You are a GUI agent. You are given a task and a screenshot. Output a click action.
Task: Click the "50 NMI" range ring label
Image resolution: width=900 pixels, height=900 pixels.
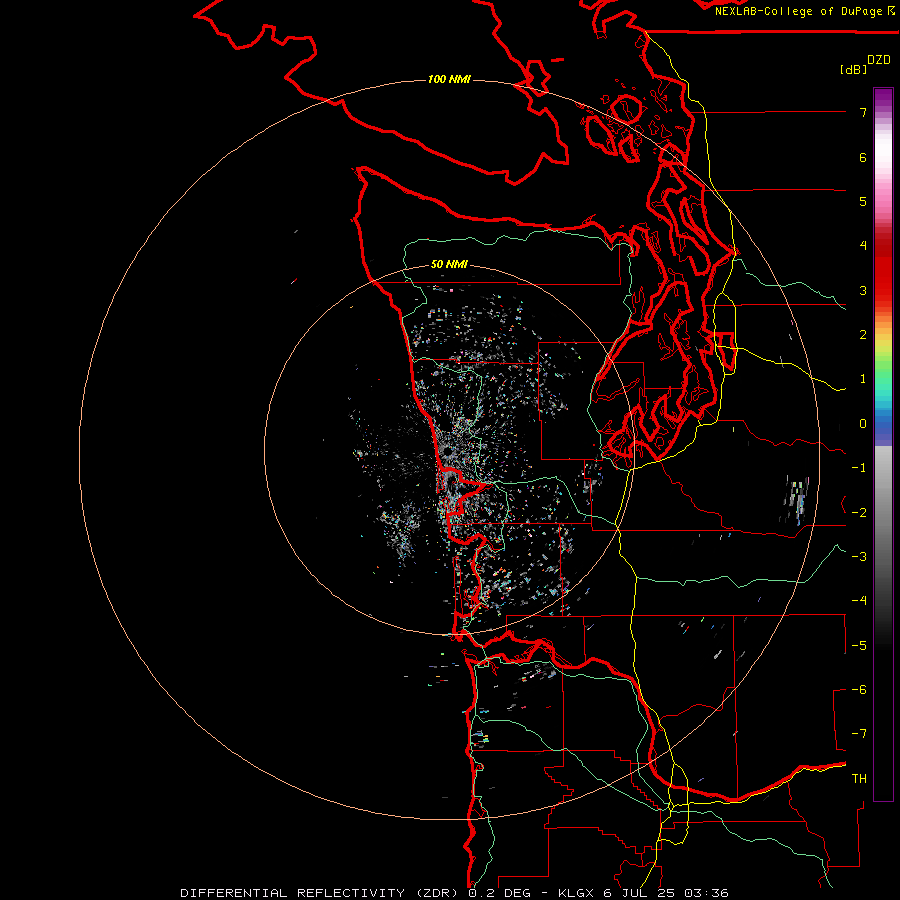click(x=449, y=264)
